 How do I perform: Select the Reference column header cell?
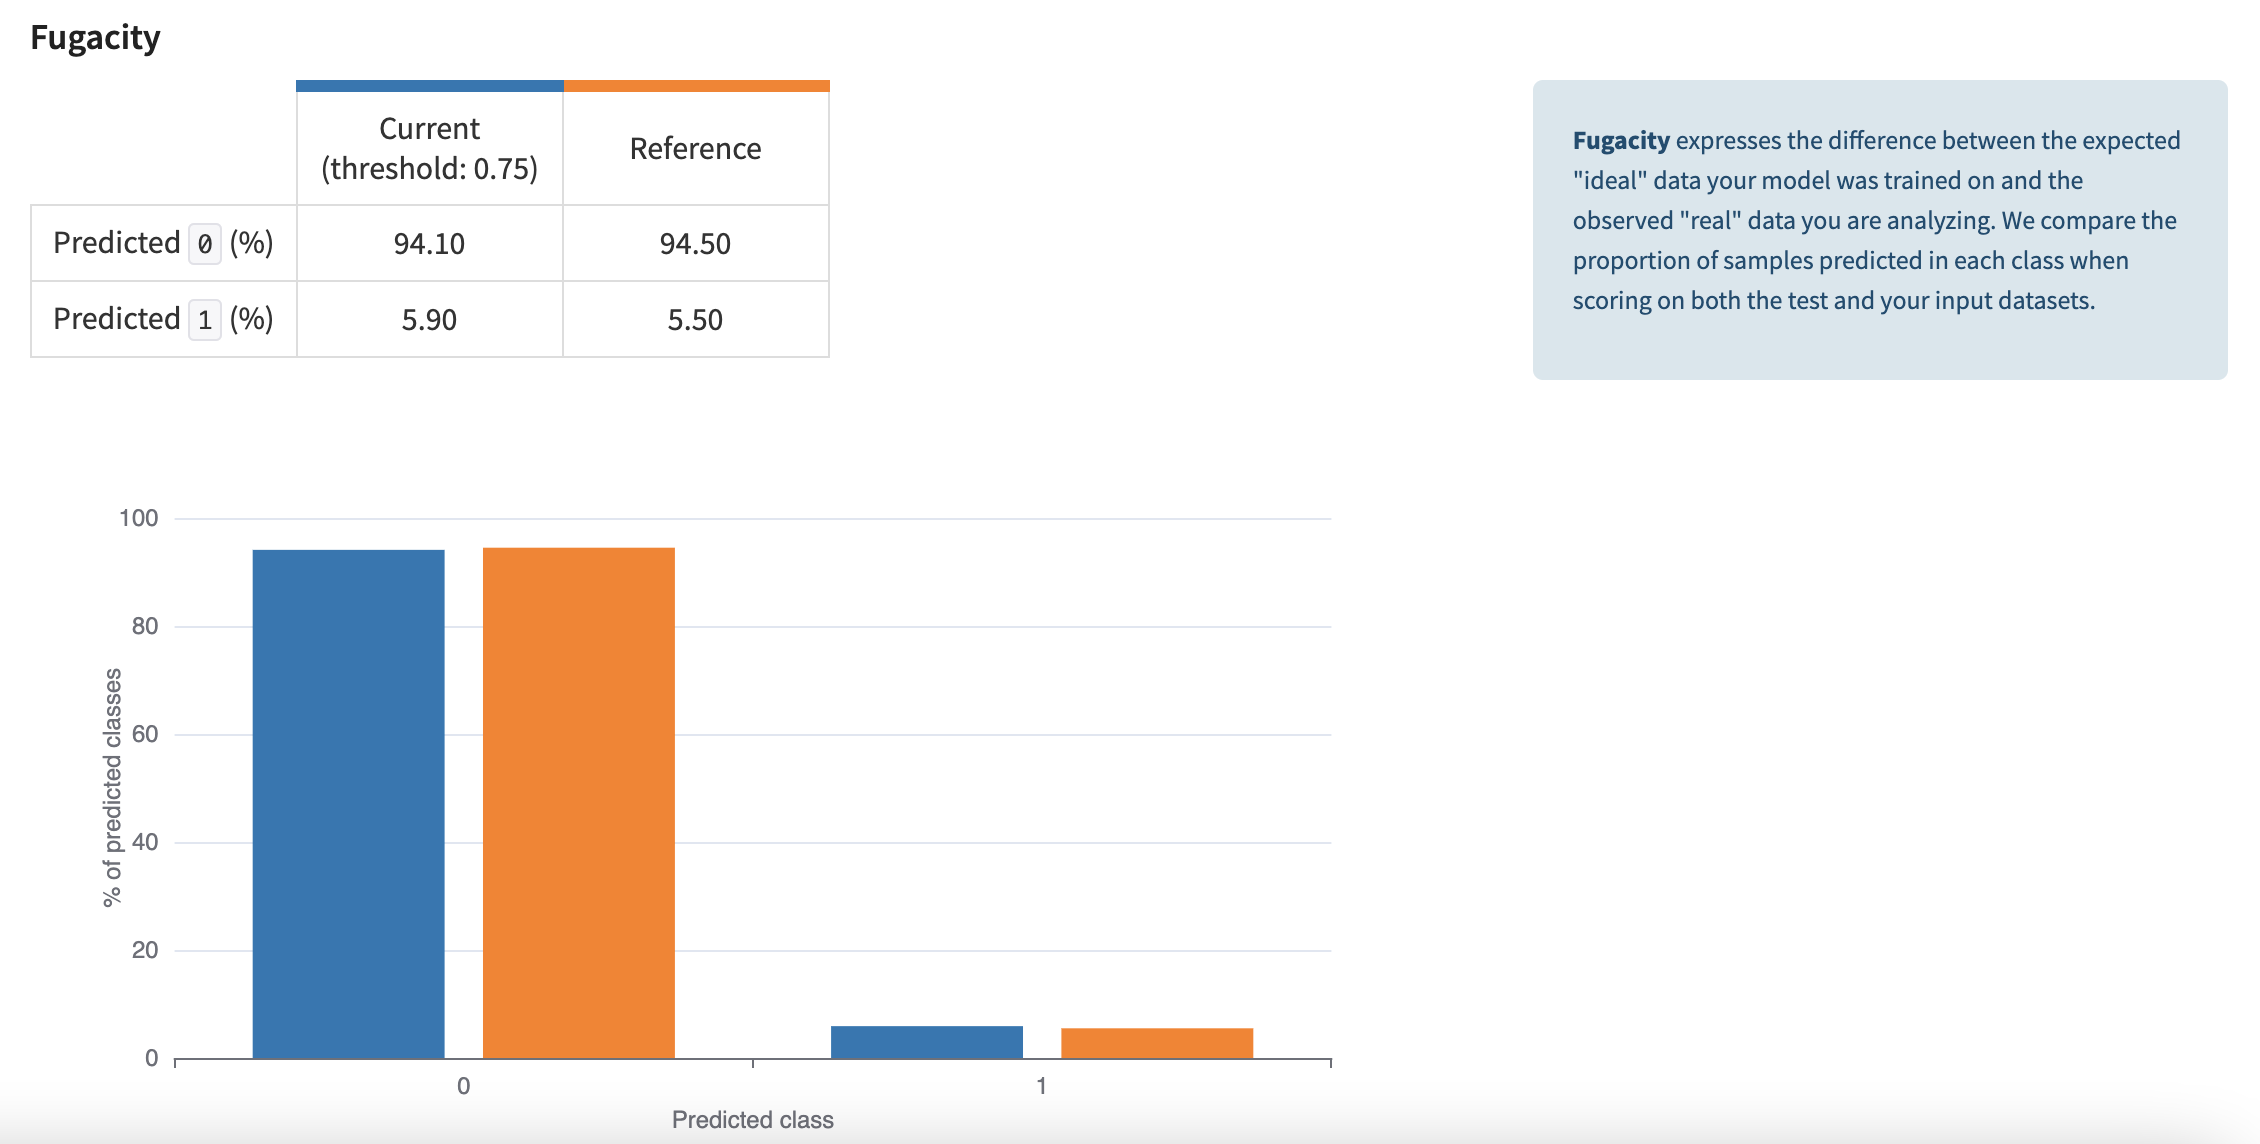pyautogui.click(x=695, y=149)
